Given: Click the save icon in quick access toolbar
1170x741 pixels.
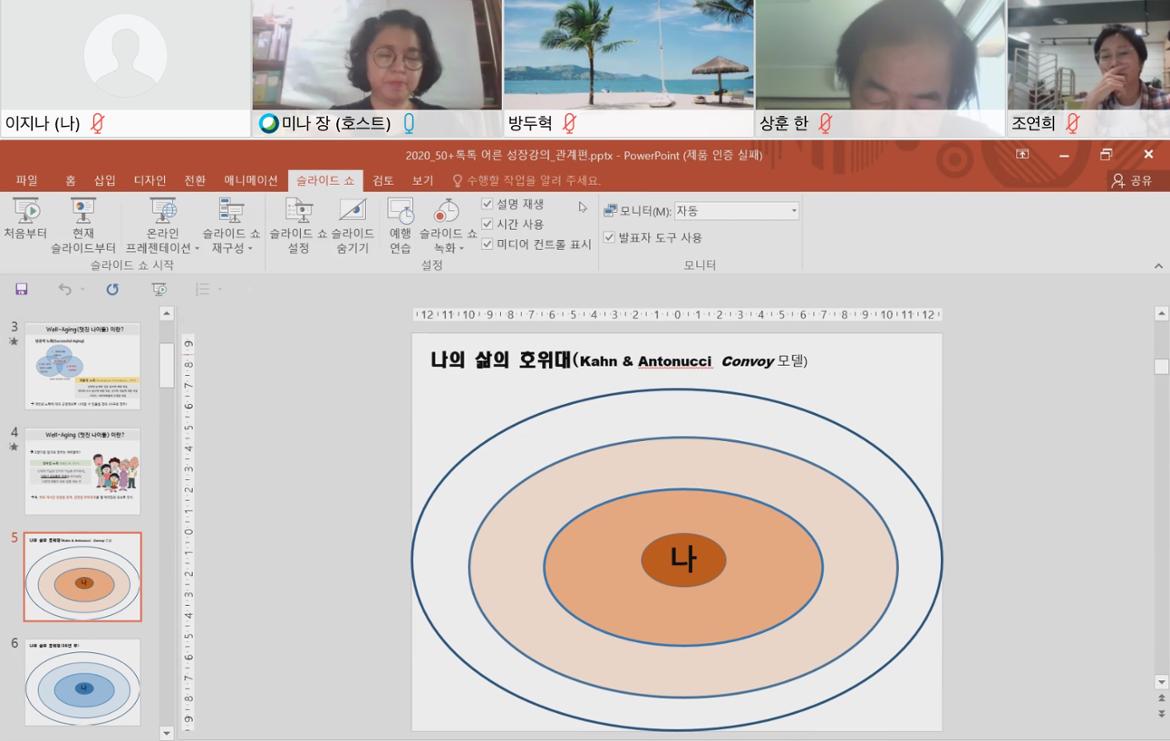Looking at the screenshot, I should coord(21,289).
